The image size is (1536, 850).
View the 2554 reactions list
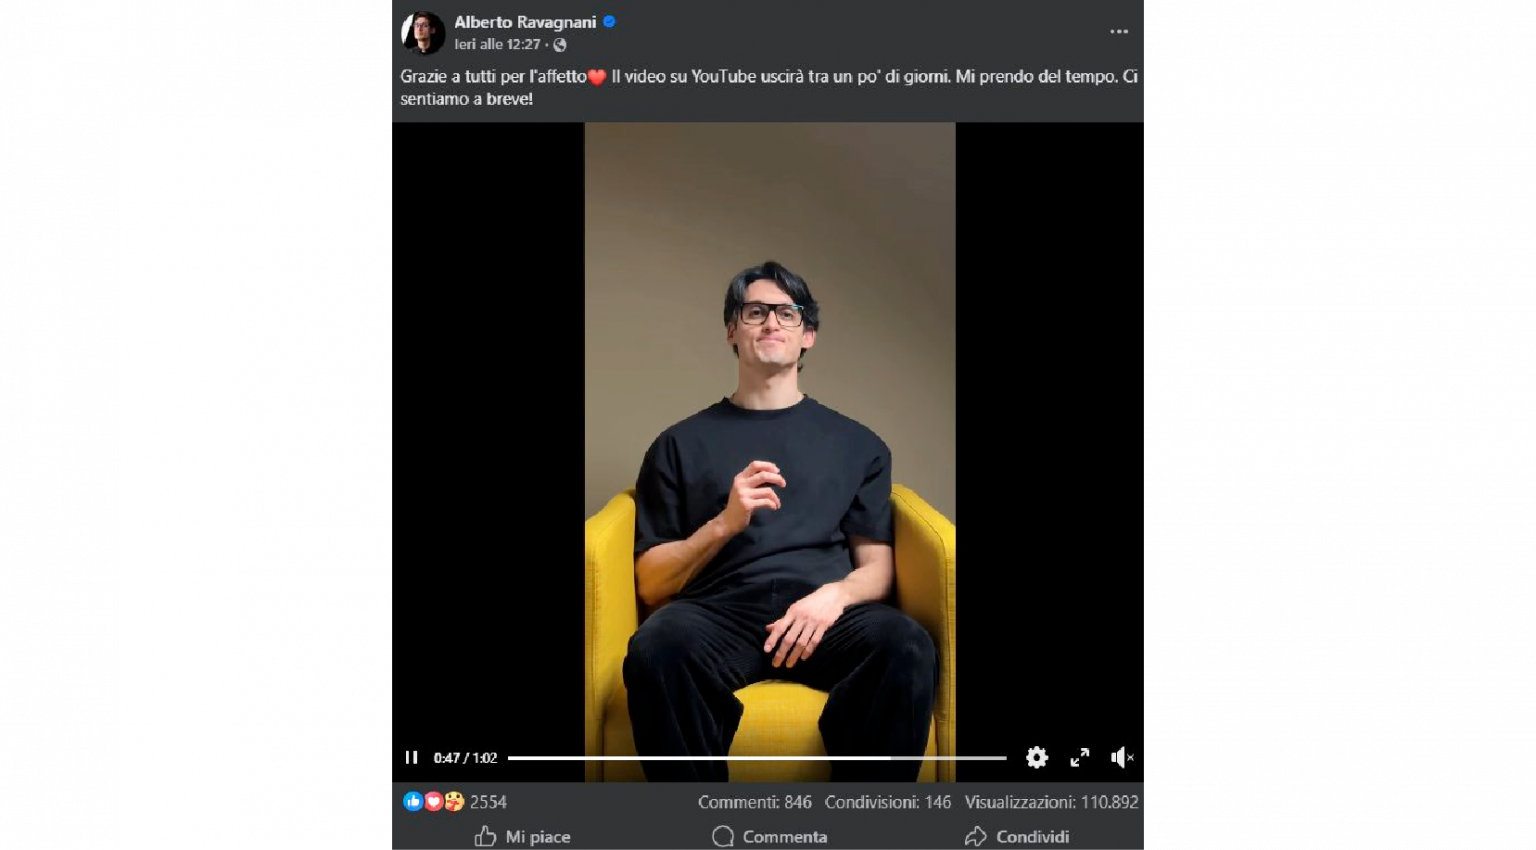click(x=488, y=802)
